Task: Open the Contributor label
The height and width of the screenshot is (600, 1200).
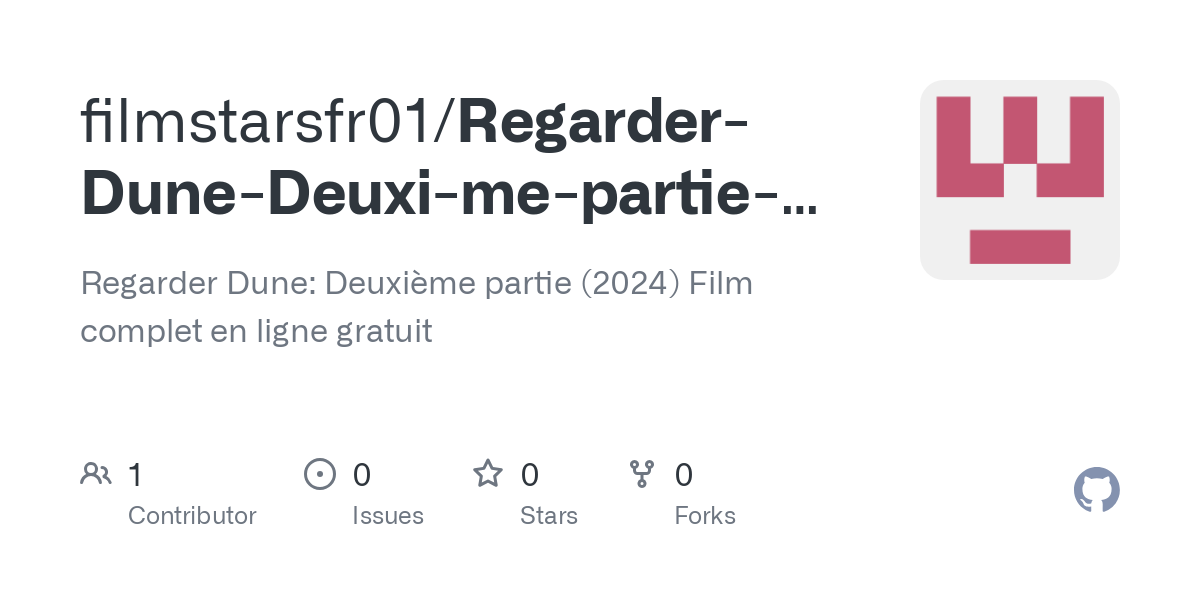Action: click(192, 516)
